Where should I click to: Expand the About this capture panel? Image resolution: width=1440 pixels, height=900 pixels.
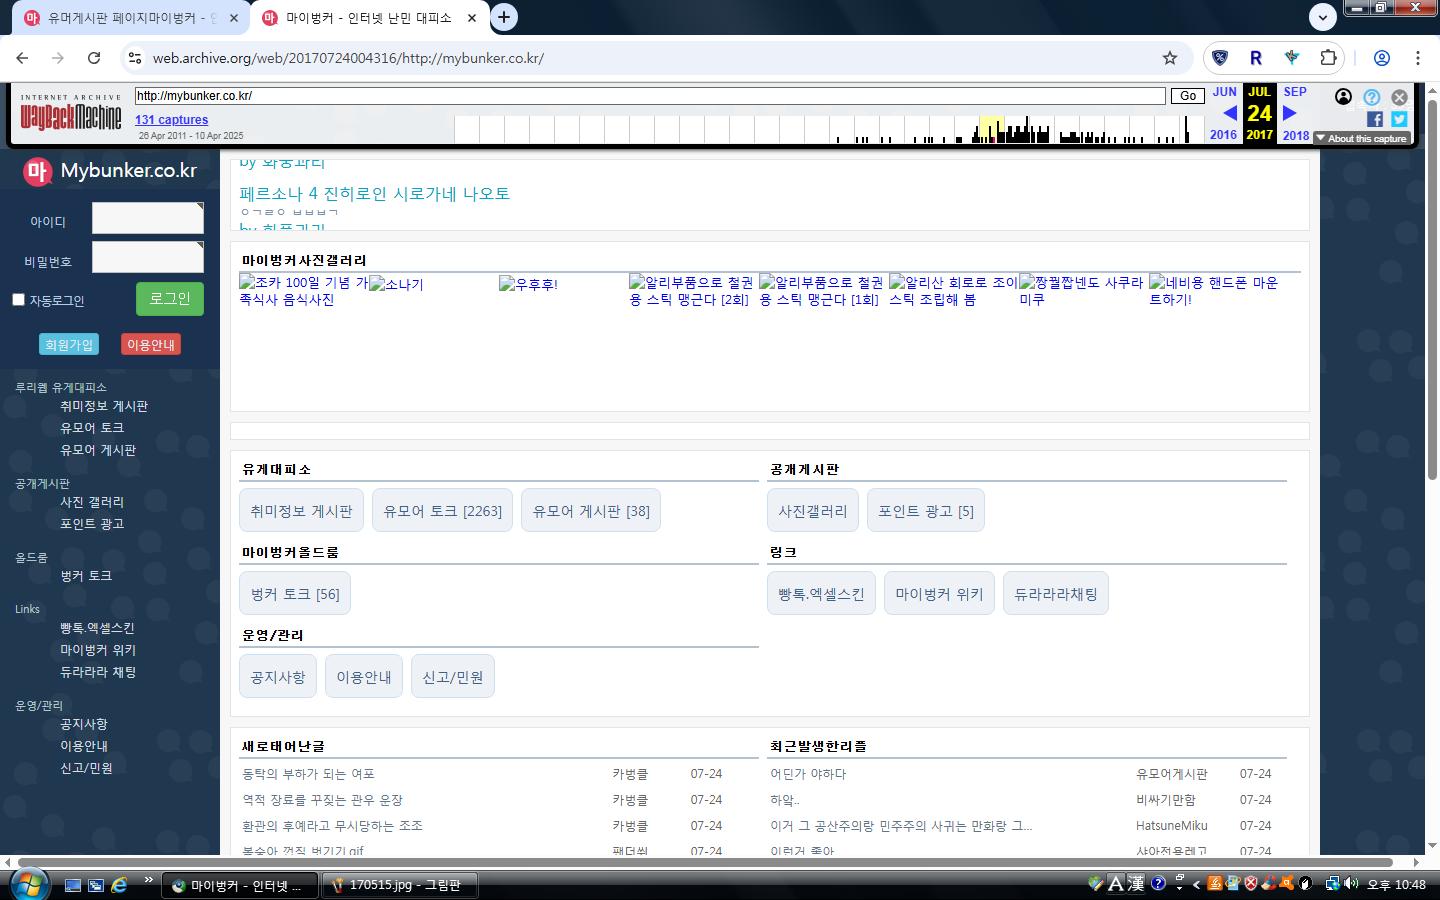point(1361,139)
